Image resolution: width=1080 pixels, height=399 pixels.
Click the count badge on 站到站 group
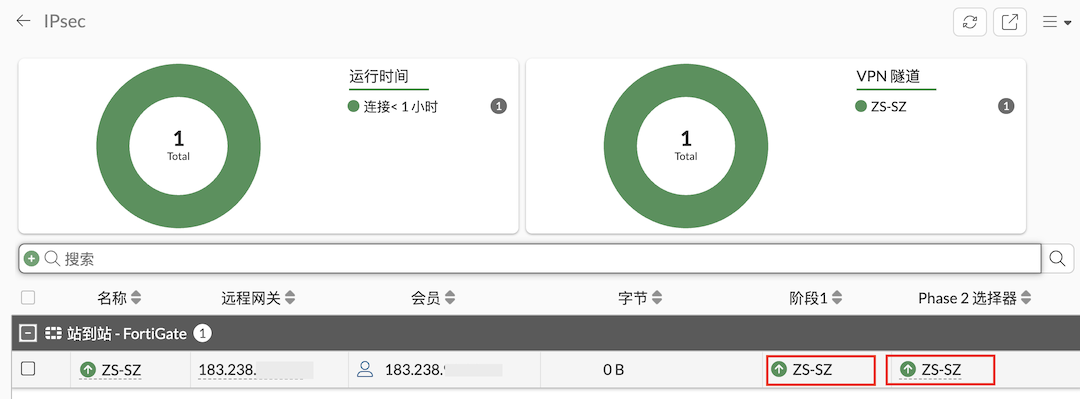pyautogui.click(x=202, y=334)
